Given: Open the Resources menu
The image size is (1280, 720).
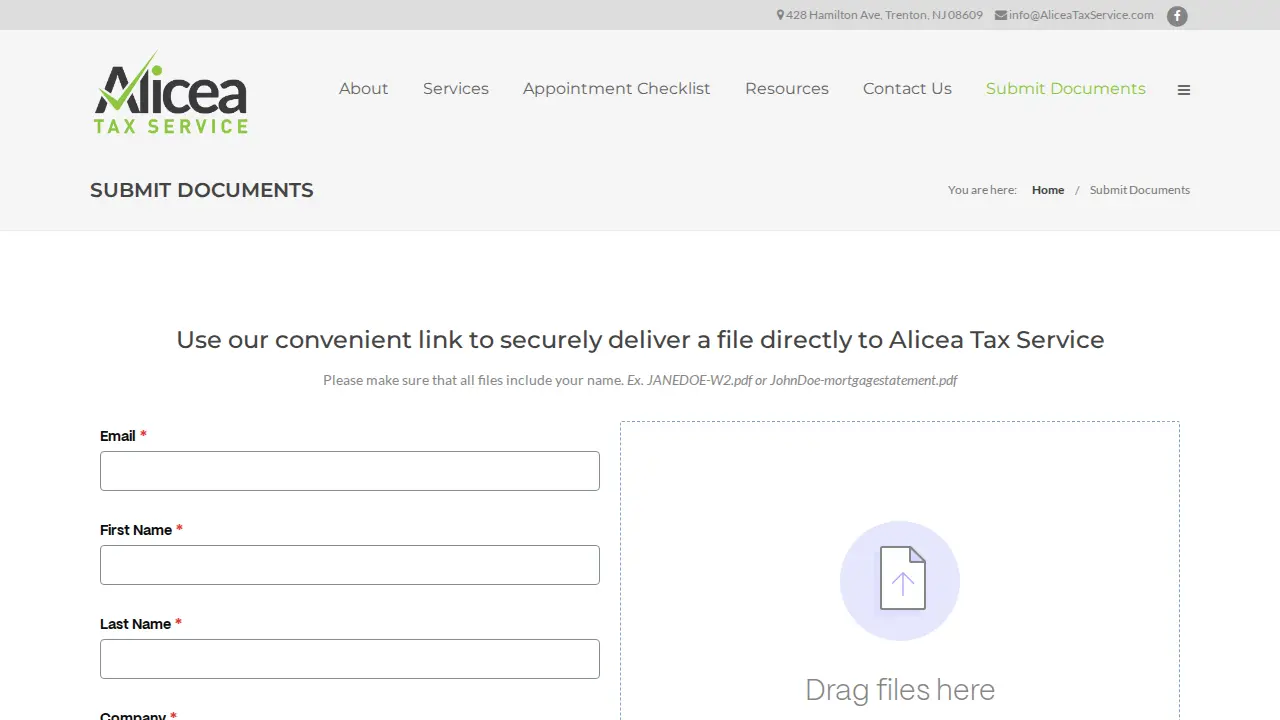Looking at the screenshot, I should 787,89.
